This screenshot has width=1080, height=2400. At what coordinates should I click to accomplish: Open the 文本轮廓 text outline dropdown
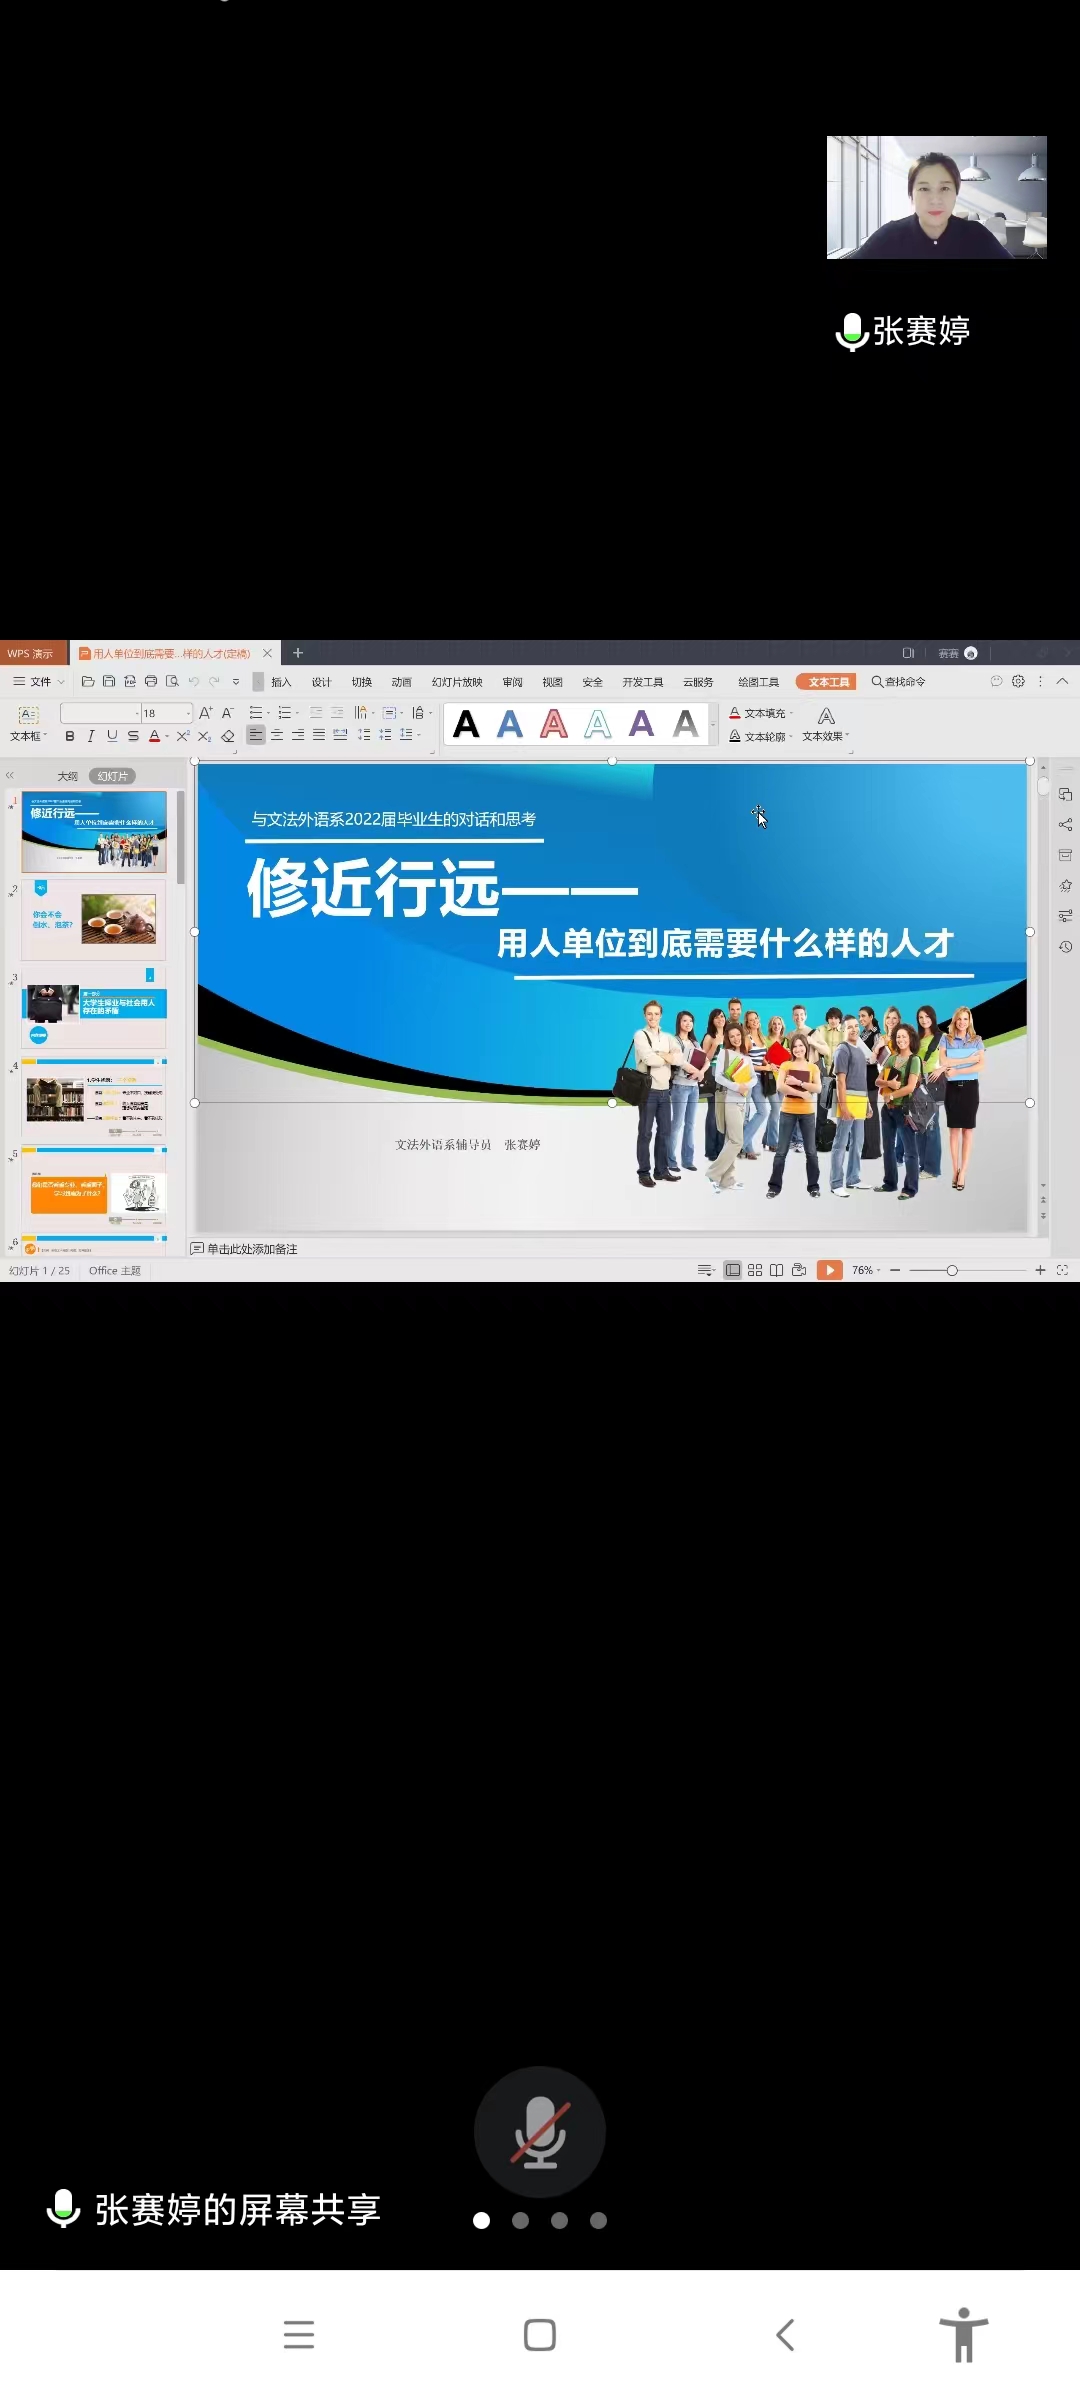pos(761,736)
